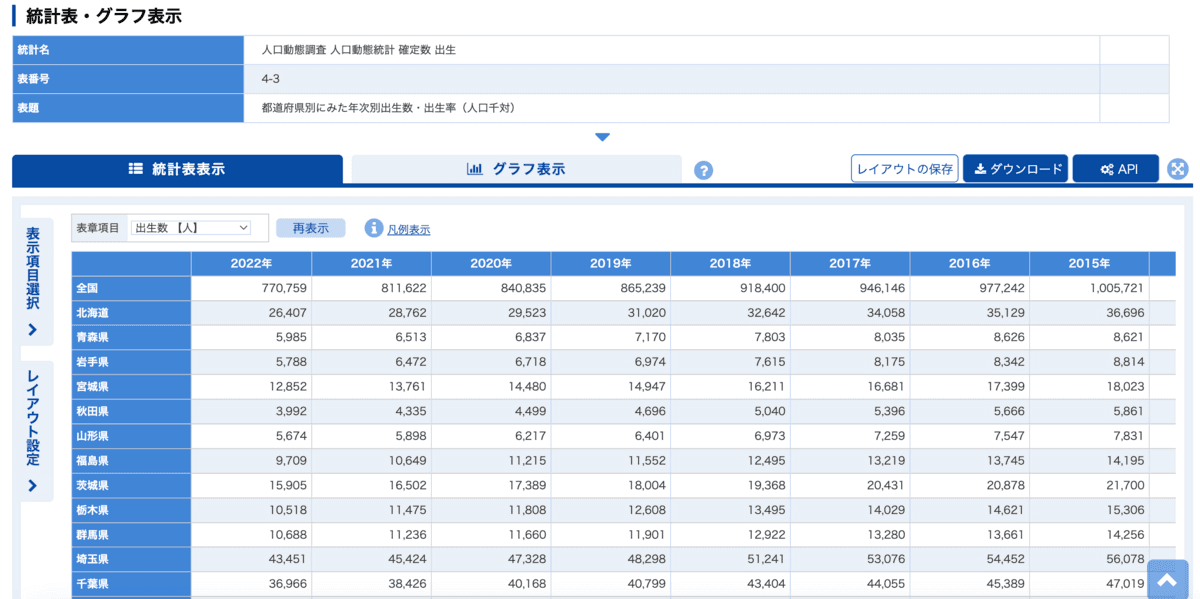Click the 茨城県 row header

point(131,485)
